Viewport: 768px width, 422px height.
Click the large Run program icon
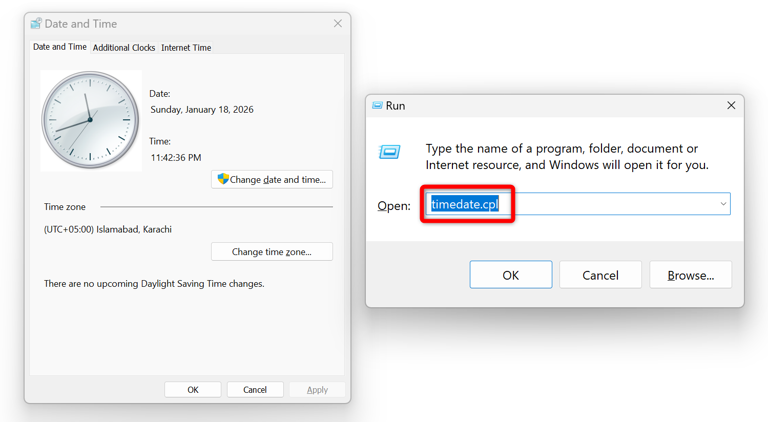390,152
